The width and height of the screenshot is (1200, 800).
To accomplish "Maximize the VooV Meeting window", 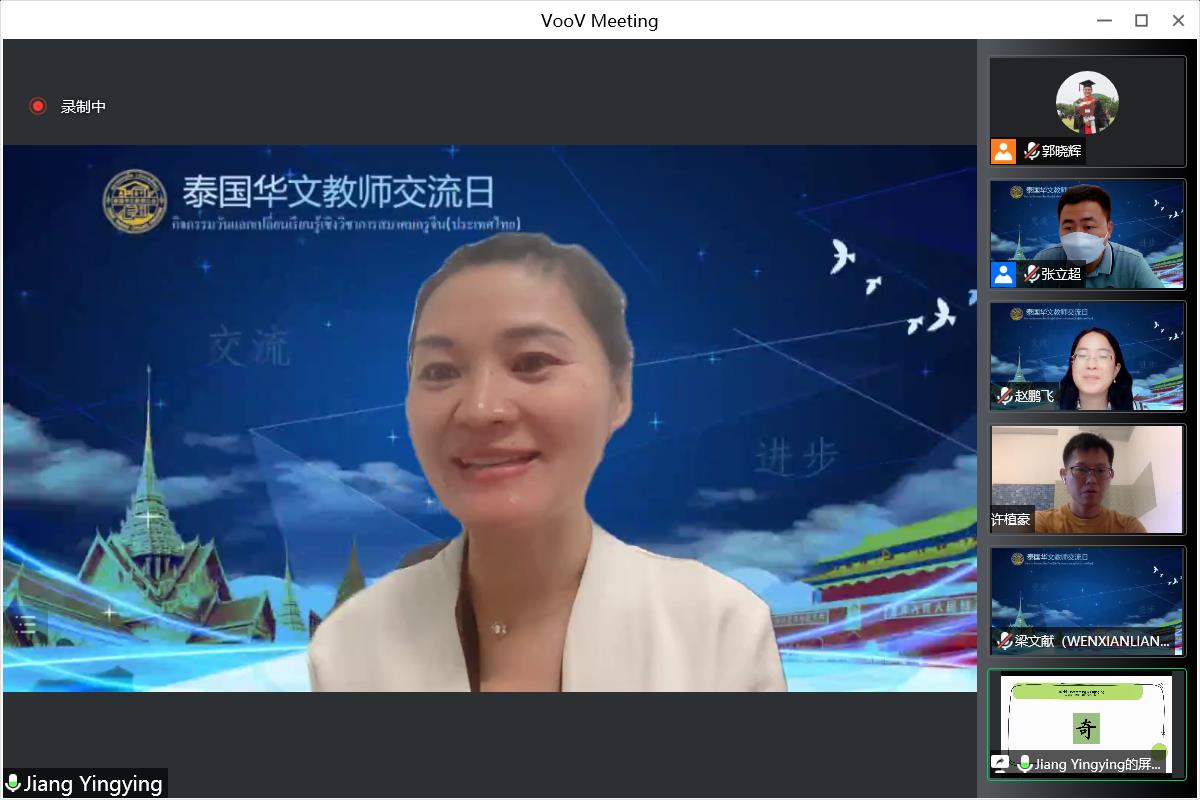I will click(1141, 20).
